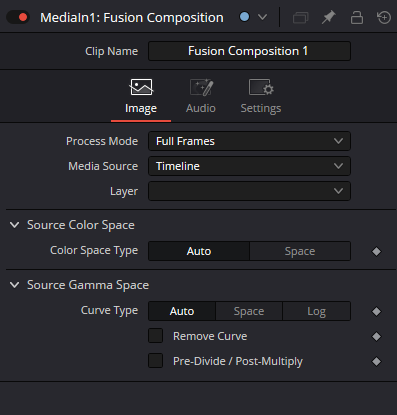Click the MediaIn1: Fusion Composition title
The image size is (397, 415).
point(132,17)
